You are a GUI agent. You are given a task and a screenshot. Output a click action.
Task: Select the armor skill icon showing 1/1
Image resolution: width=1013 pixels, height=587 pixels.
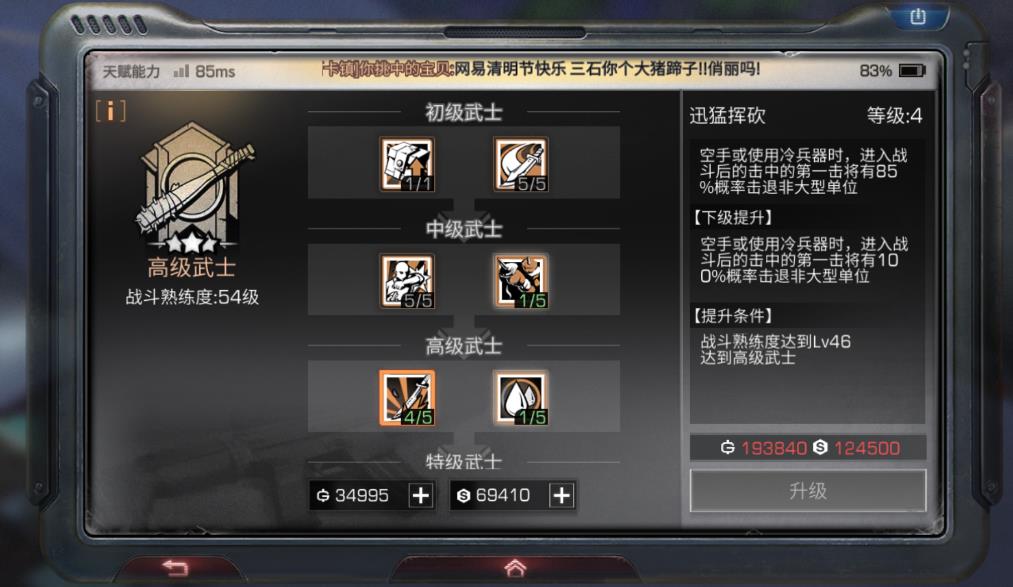407,165
